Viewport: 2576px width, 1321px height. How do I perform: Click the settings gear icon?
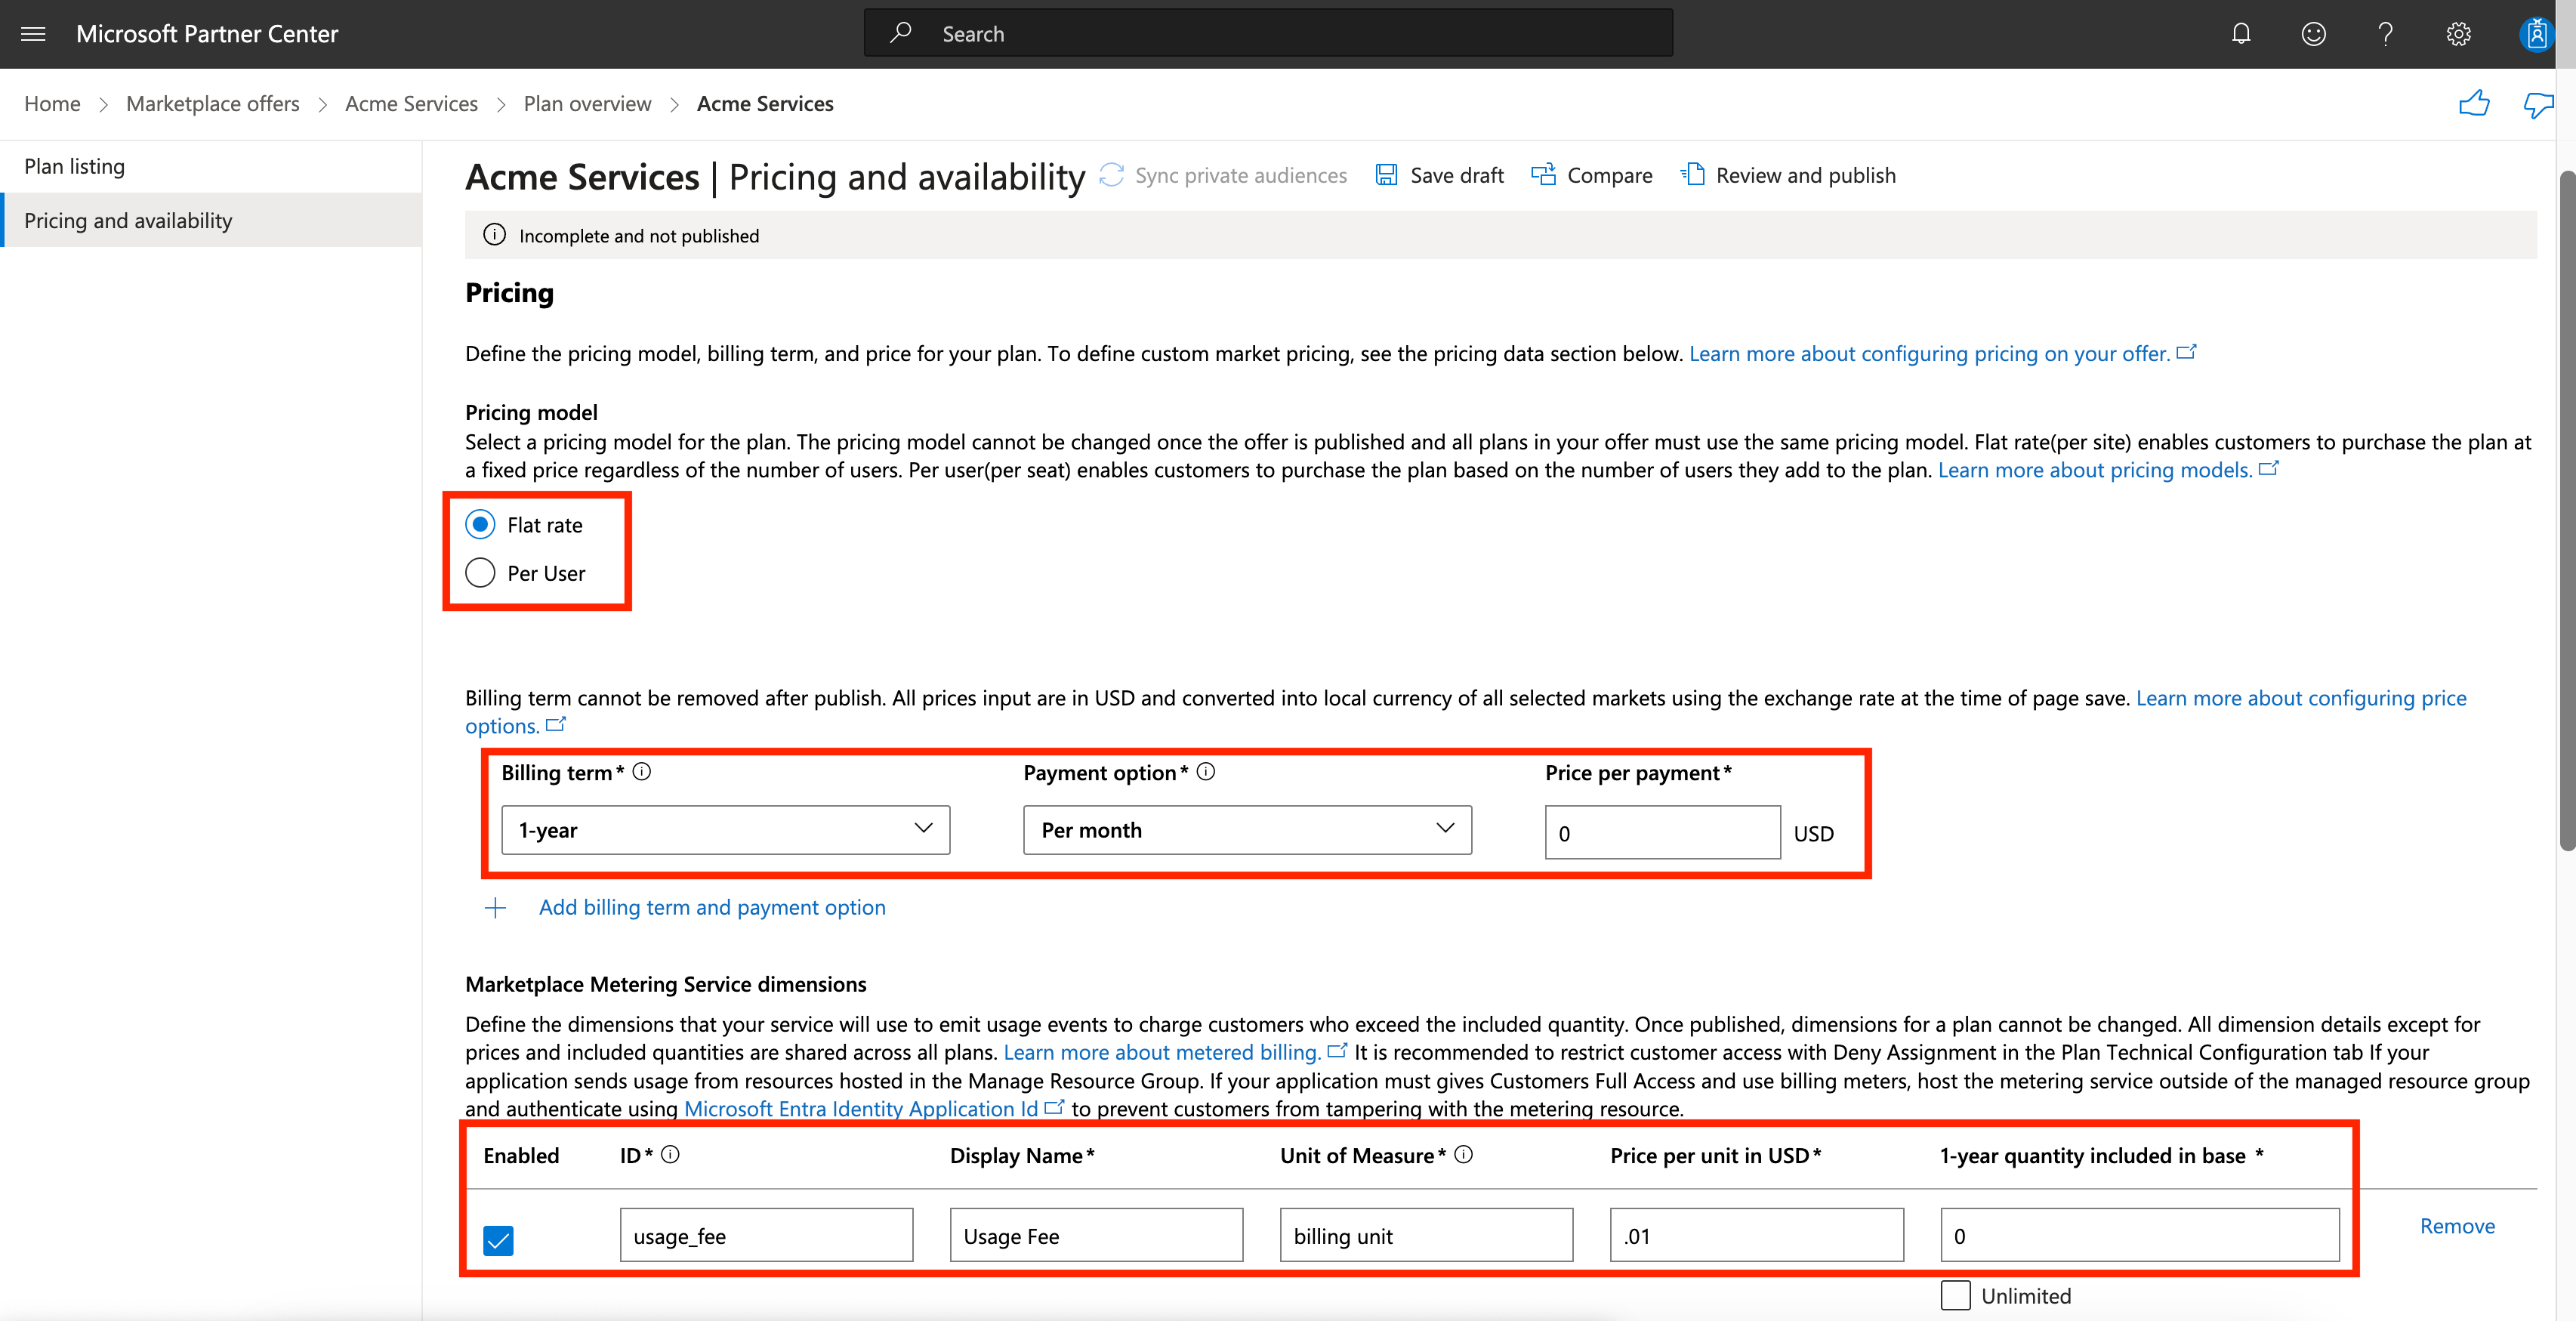(2458, 32)
